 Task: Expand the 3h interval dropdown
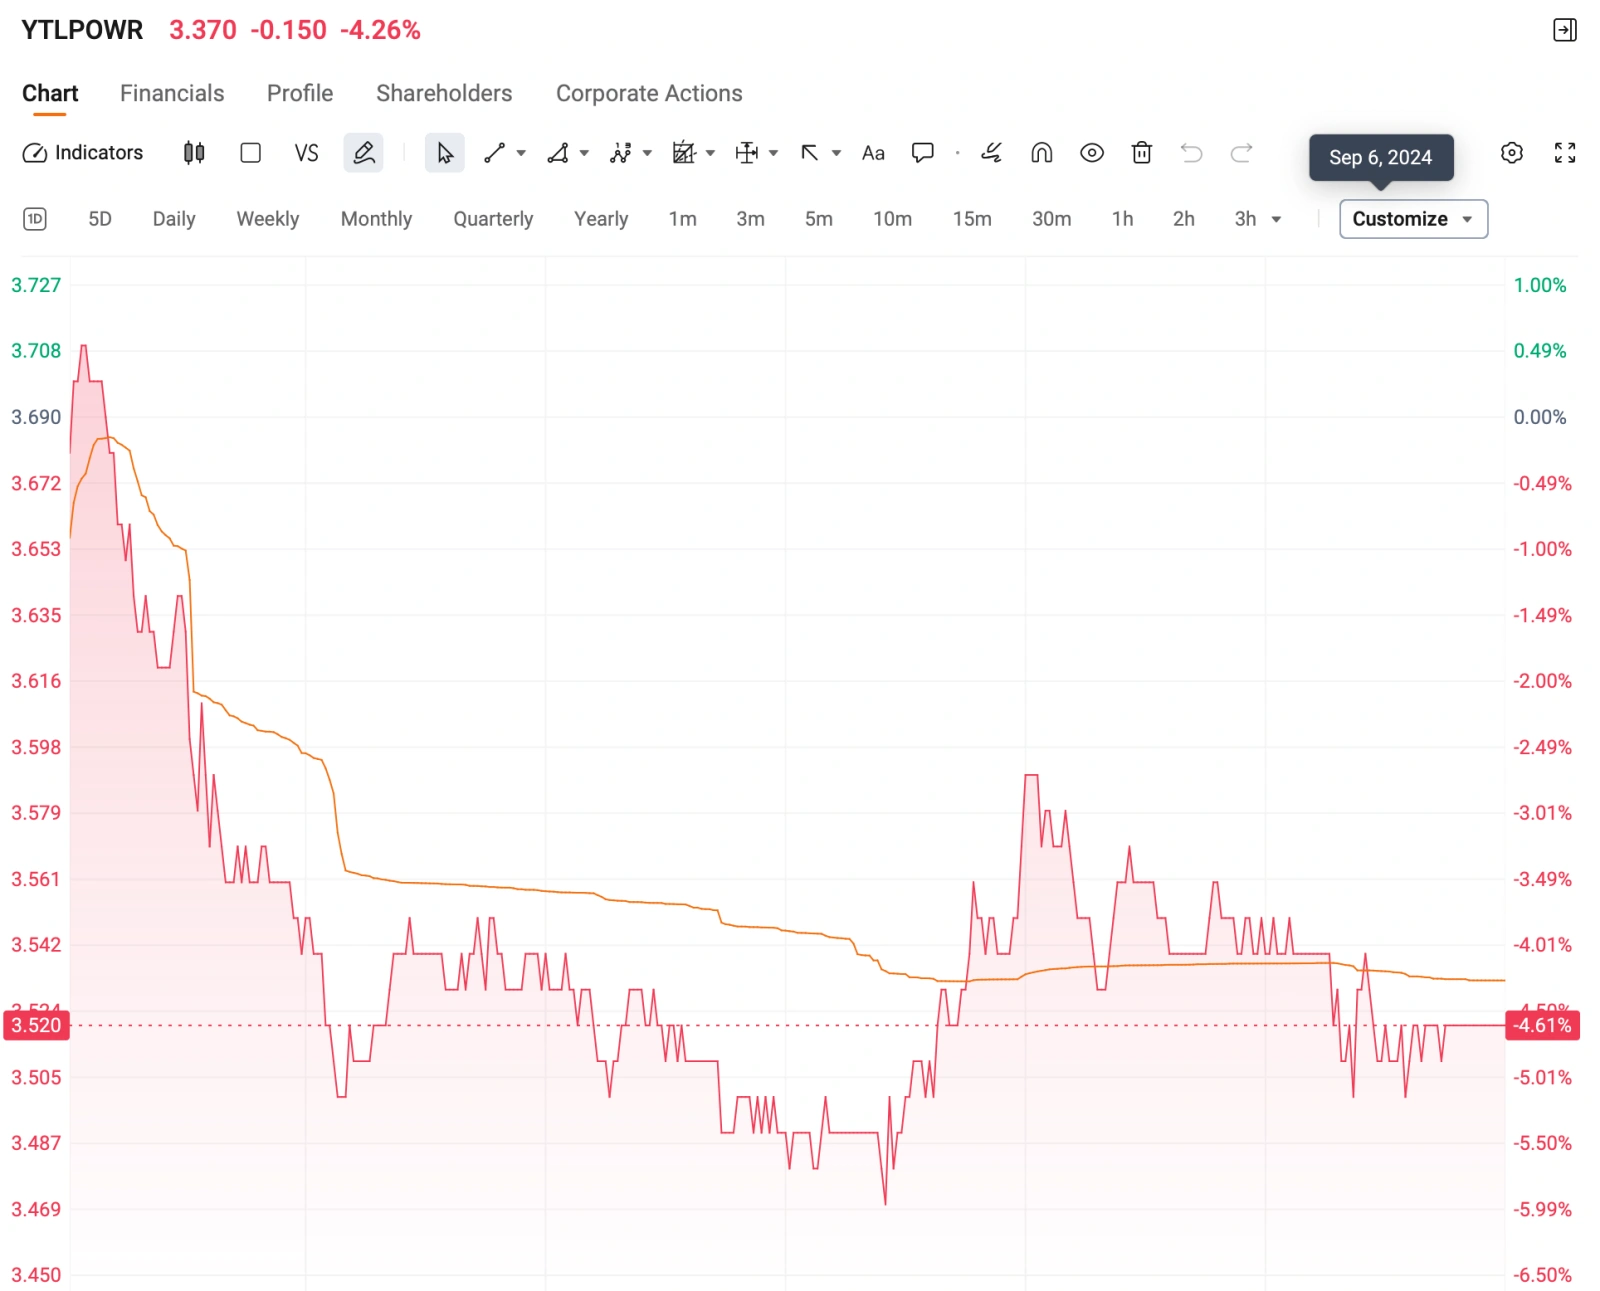coord(1276,219)
